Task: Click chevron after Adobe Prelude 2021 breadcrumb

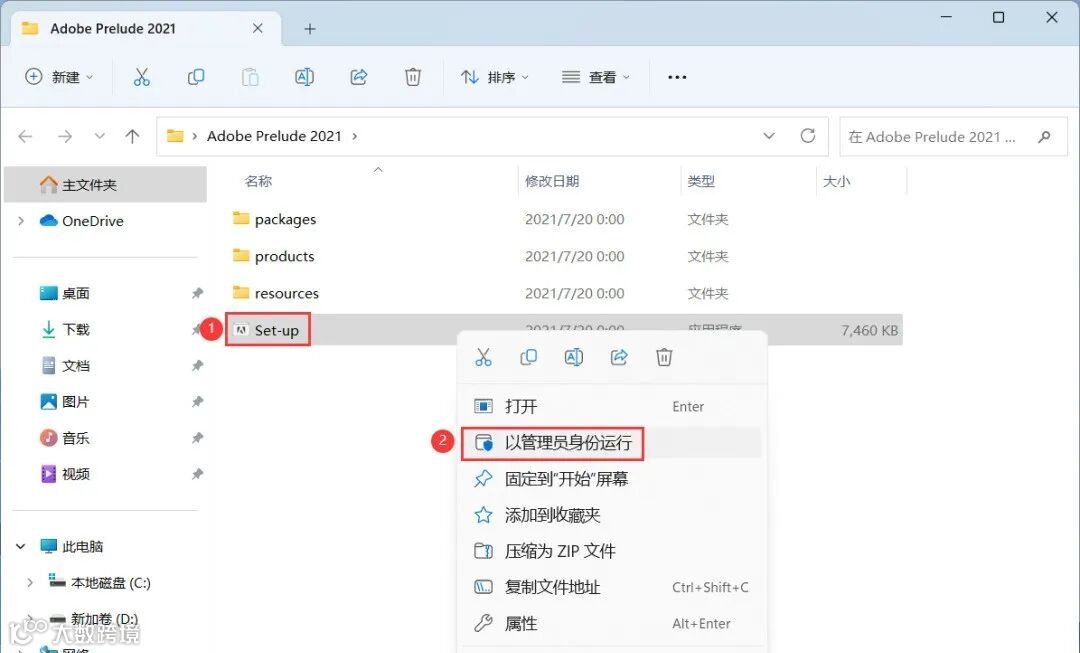Action: click(355, 136)
